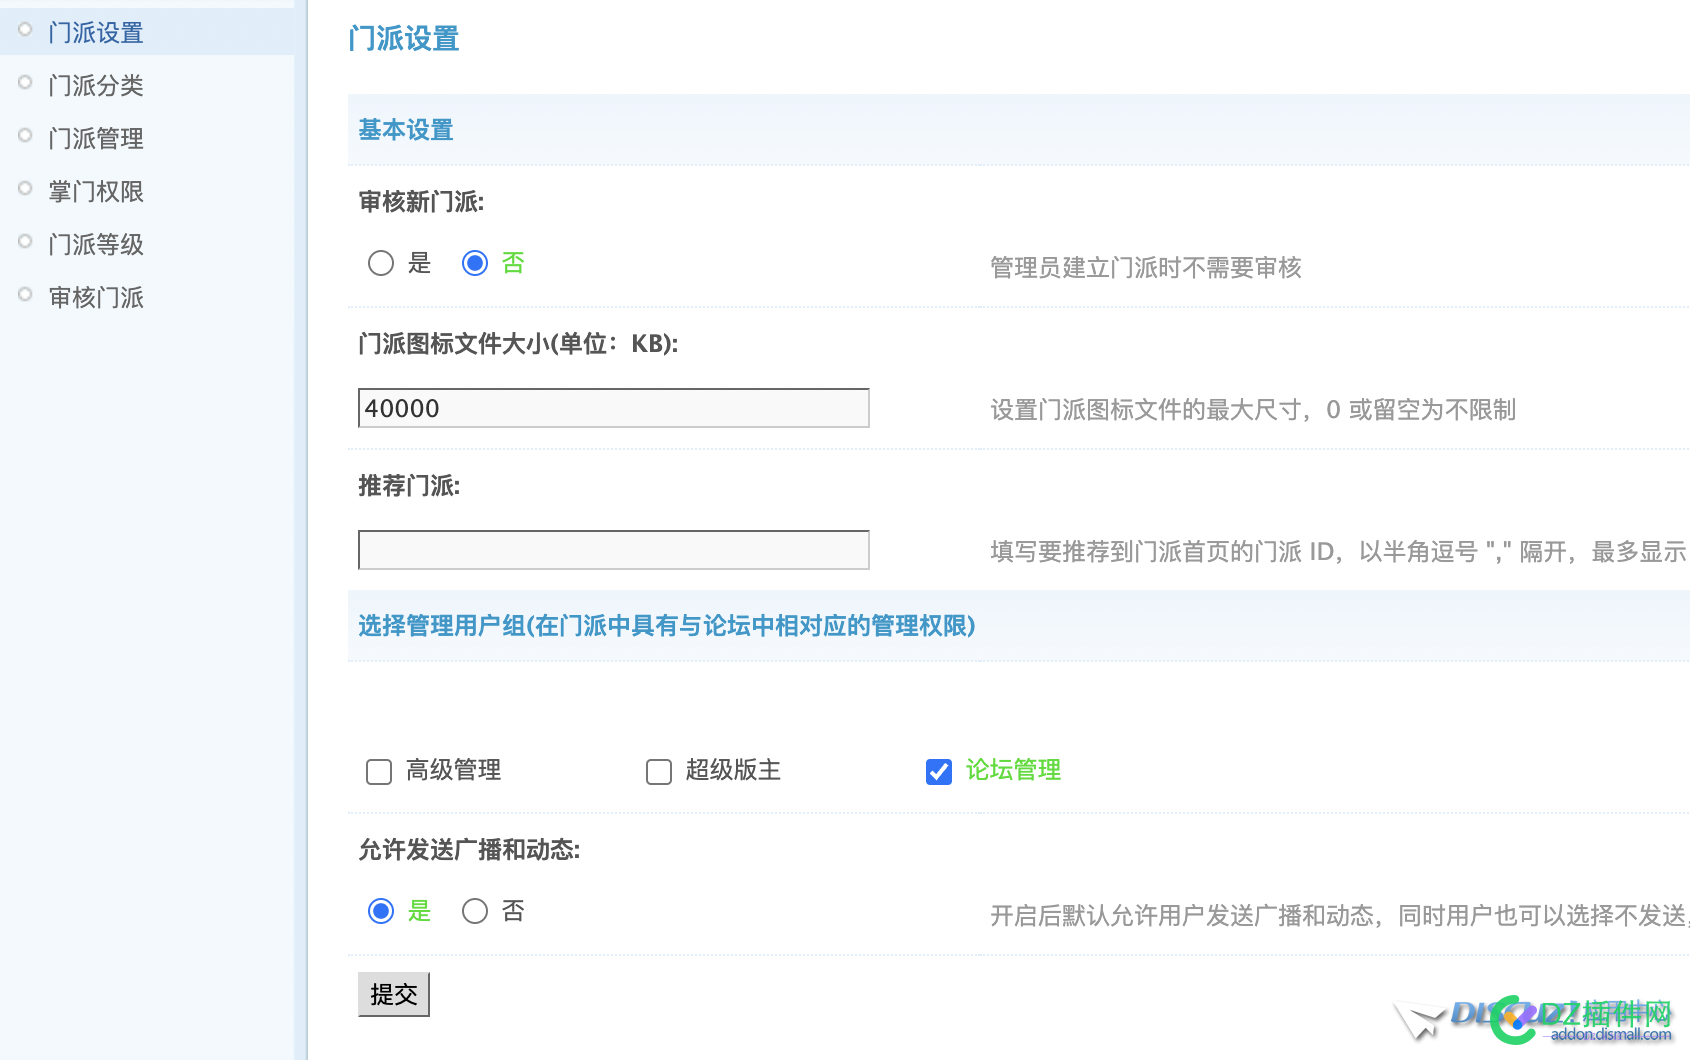Click the 门派设置 page title
1690x1060 pixels.
[404, 39]
